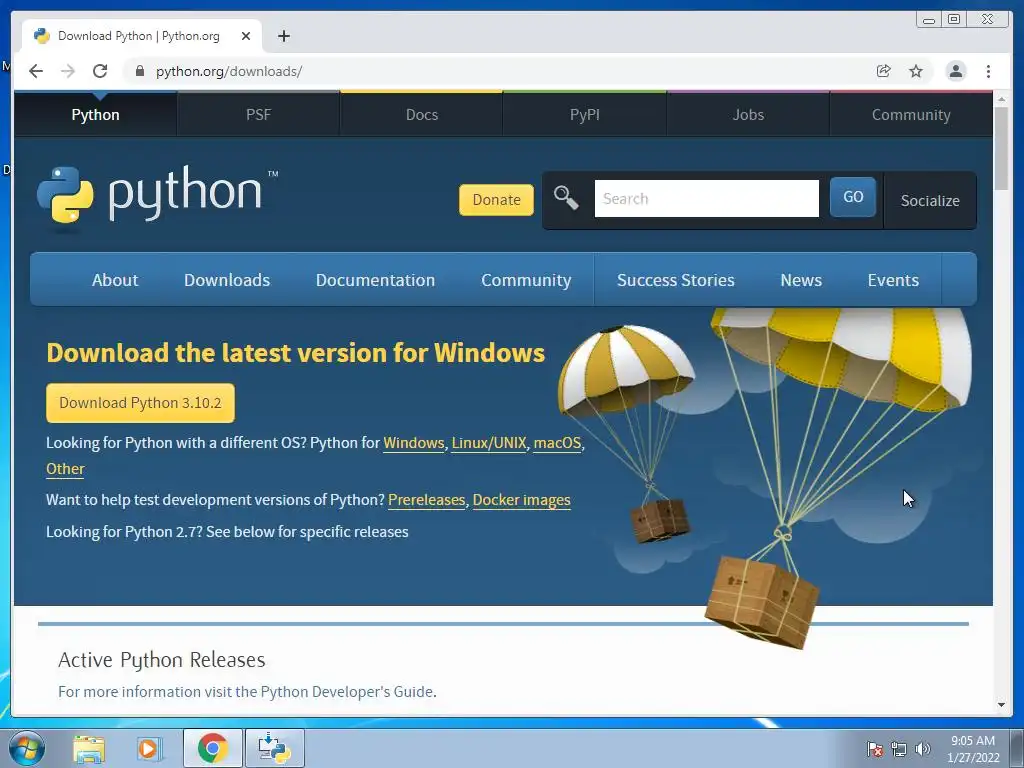1024x768 pixels.
Task: Check the network icon in tray
Action: tap(899, 749)
